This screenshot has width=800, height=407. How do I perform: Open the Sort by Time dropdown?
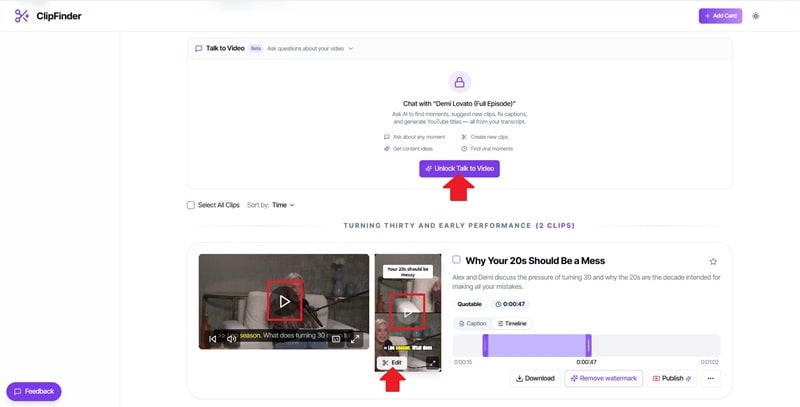click(x=283, y=205)
